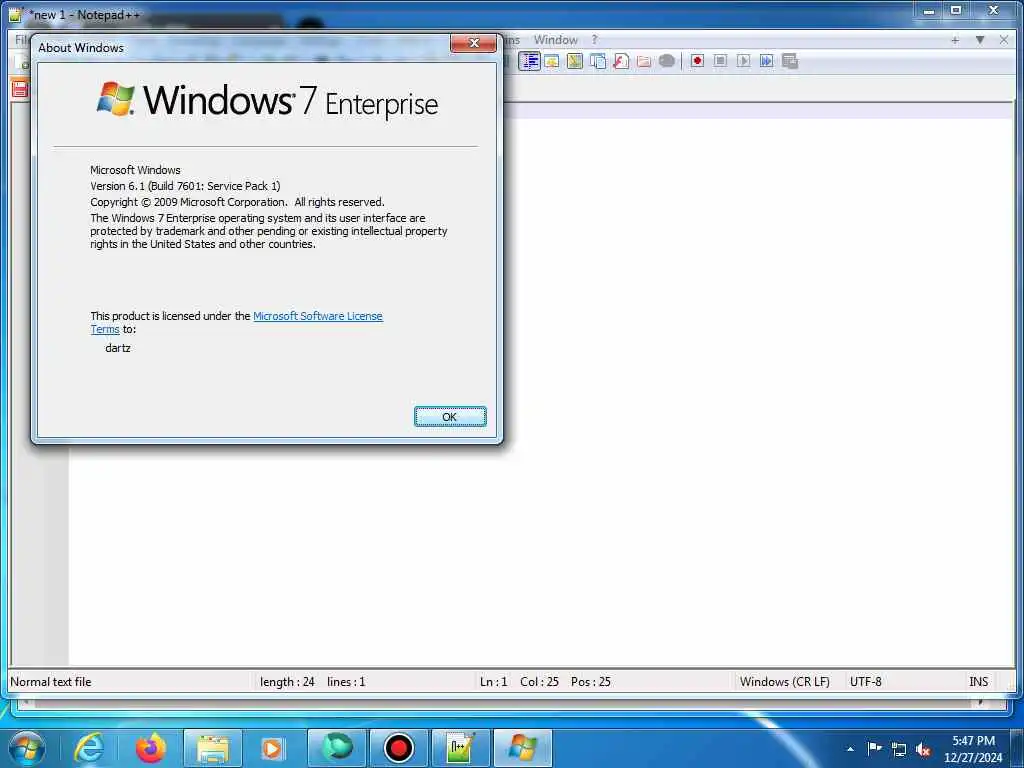1024x768 pixels.
Task: Select About Windows taskbar button
Action: coord(522,748)
